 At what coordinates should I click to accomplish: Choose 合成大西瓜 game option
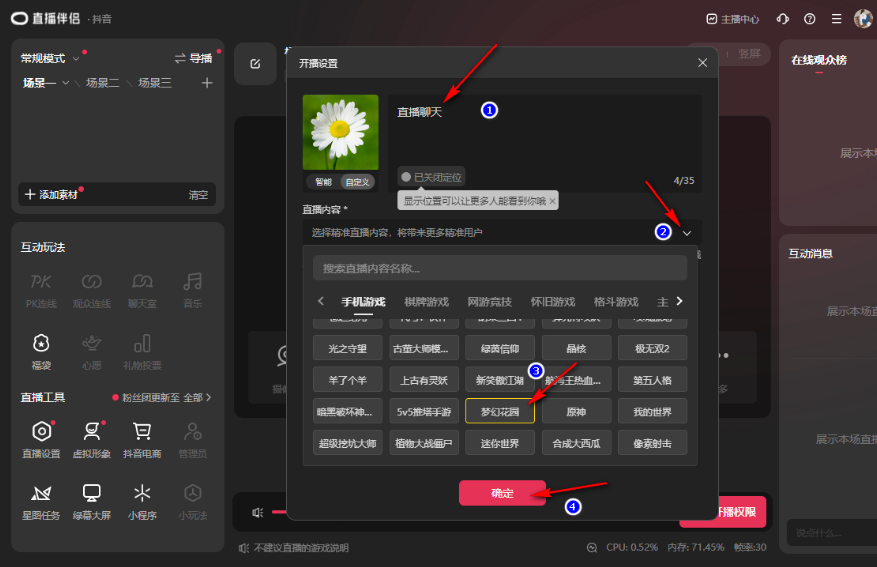click(x=576, y=443)
